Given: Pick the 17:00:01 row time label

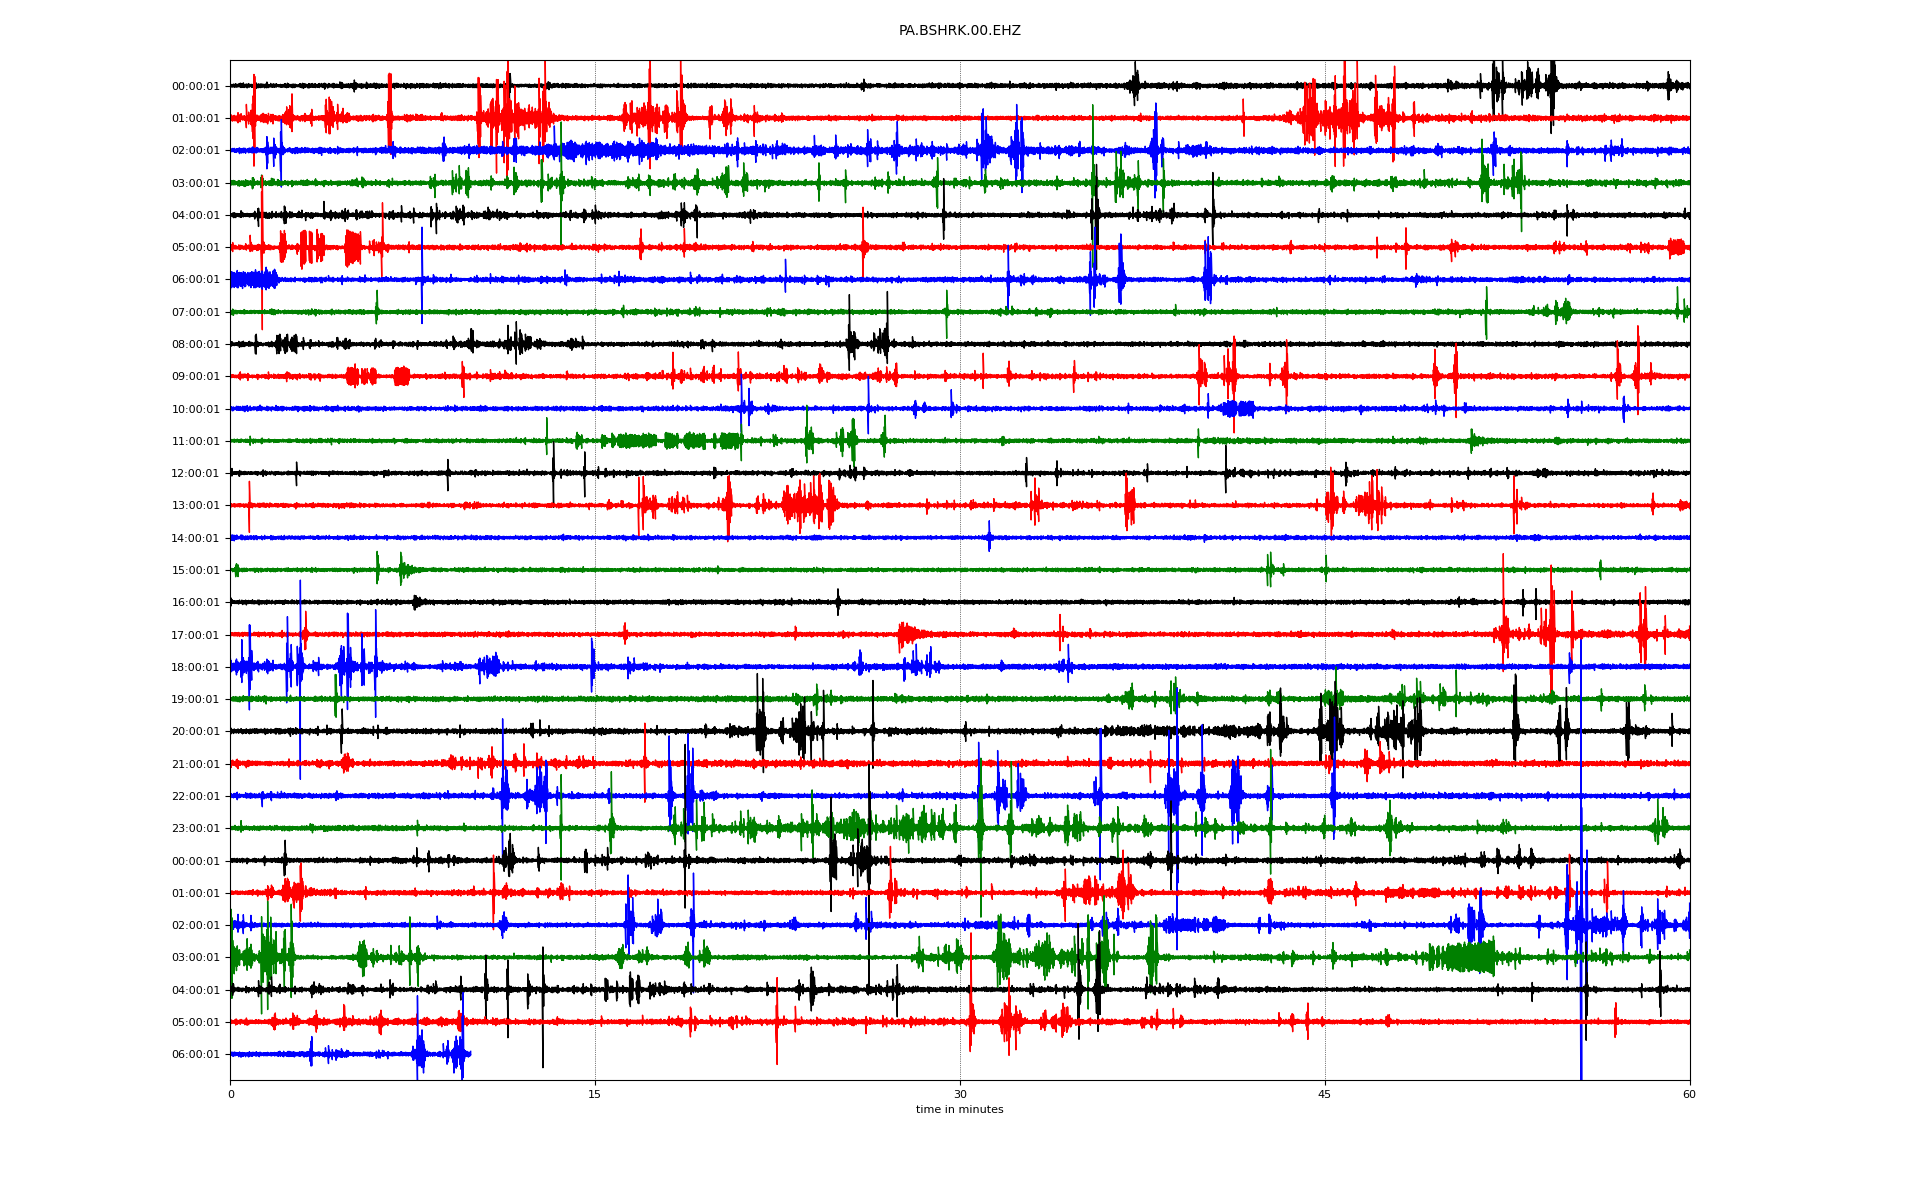Looking at the screenshot, I should tap(195, 635).
